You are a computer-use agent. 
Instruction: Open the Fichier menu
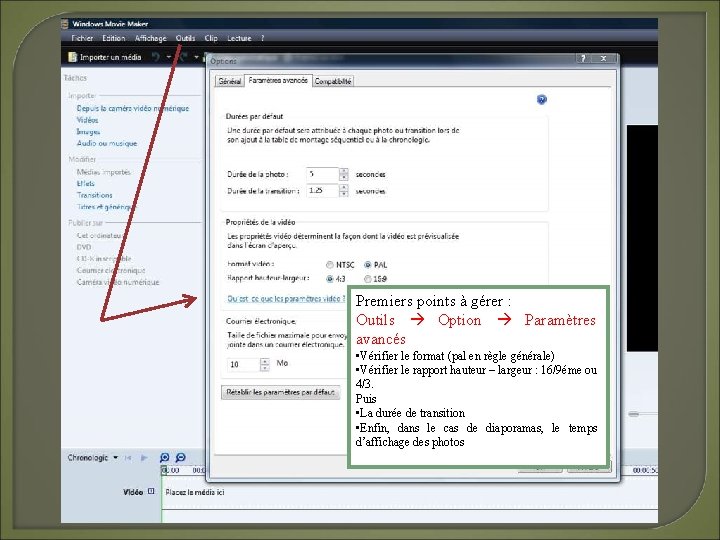click(x=82, y=38)
